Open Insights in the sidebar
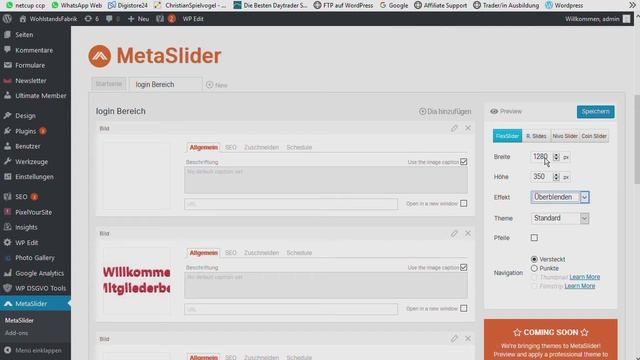The width and height of the screenshot is (640, 360). 26,227
